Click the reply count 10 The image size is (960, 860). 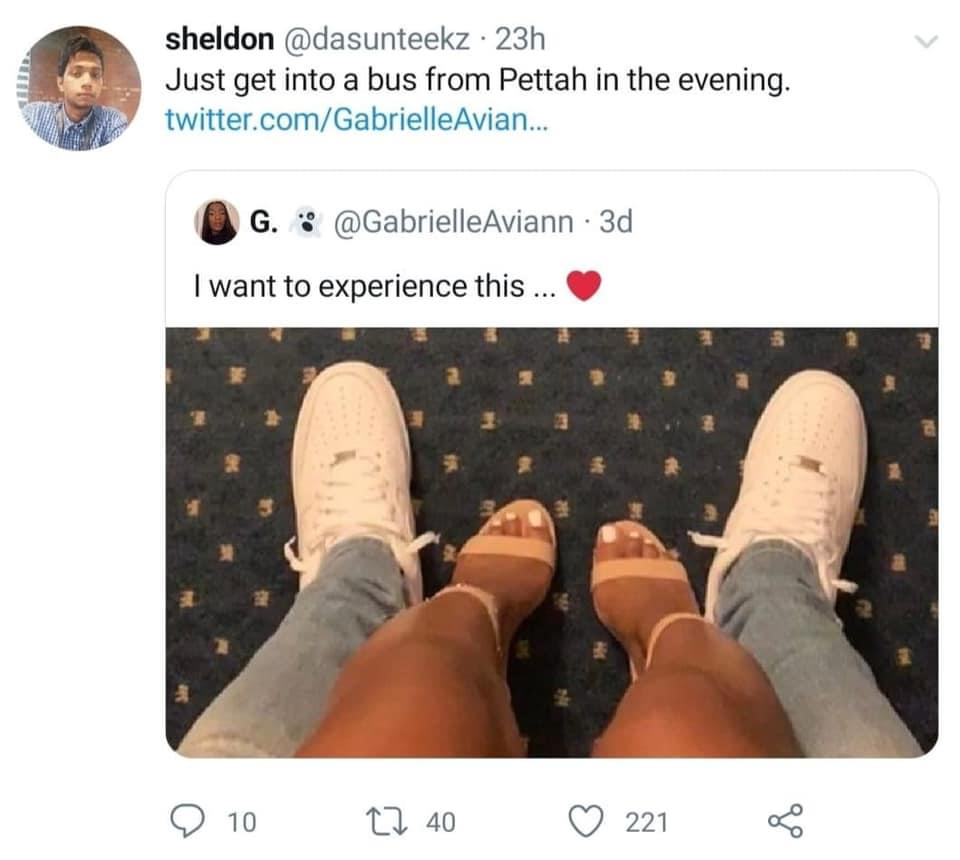pyautogui.click(x=241, y=822)
